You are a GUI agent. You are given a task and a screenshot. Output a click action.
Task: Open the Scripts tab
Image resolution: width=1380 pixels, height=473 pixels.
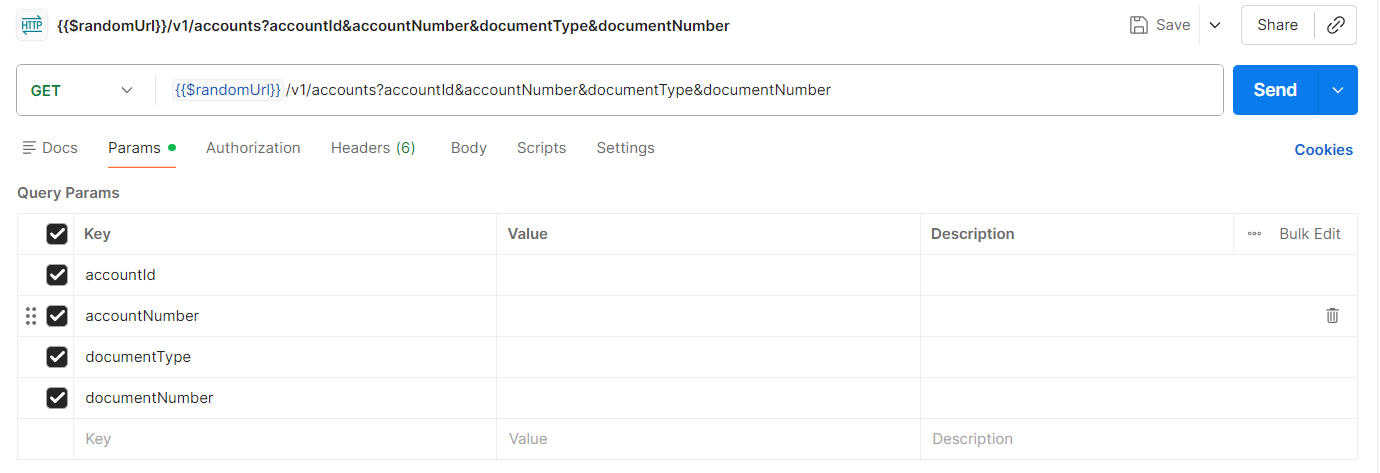coord(541,148)
